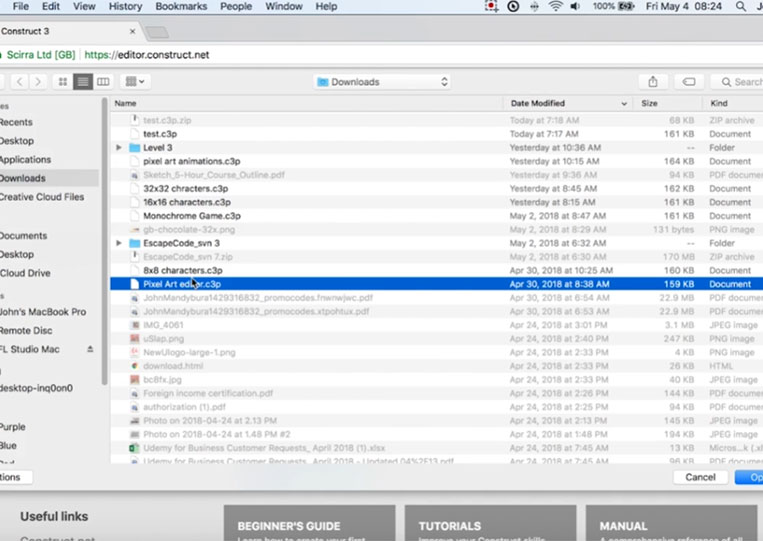Sort files by Name column
Viewport: 763px width, 541px height.
click(x=307, y=103)
